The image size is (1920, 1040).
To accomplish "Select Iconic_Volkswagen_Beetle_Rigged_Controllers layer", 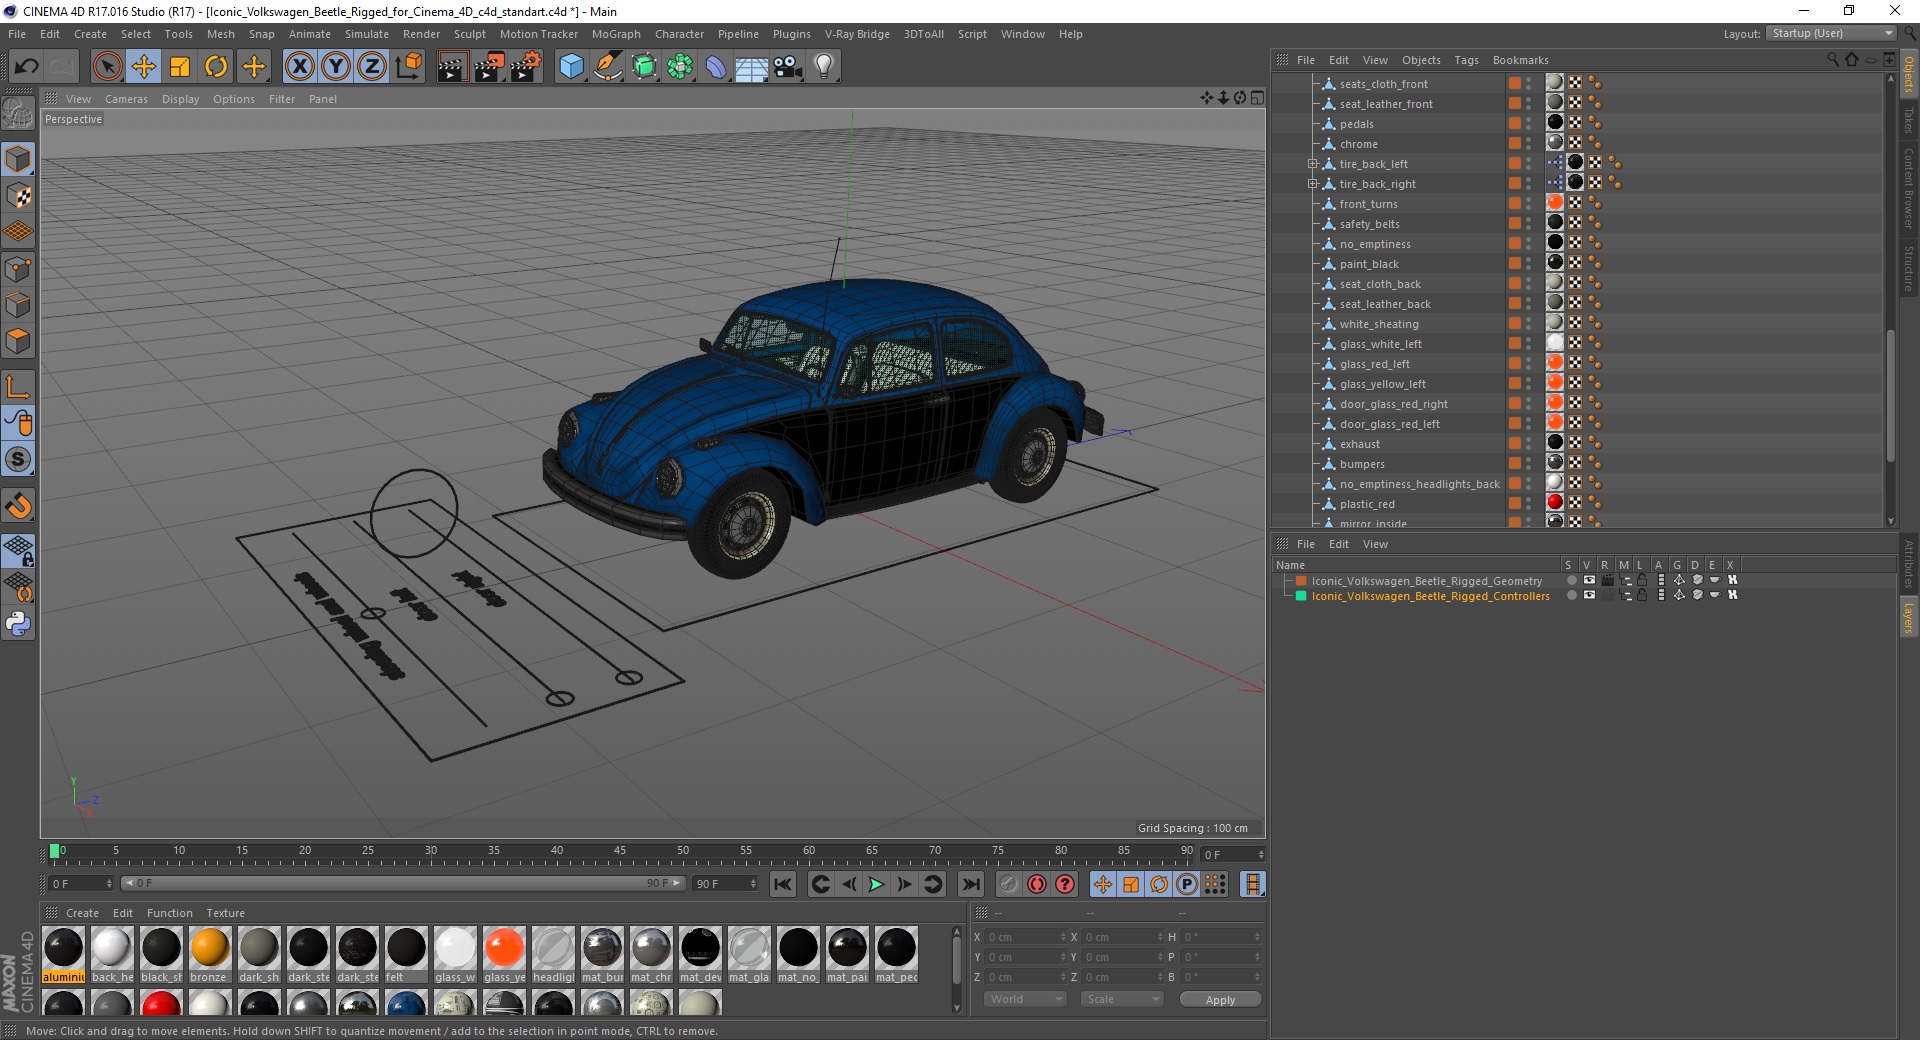I will coord(1430,596).
